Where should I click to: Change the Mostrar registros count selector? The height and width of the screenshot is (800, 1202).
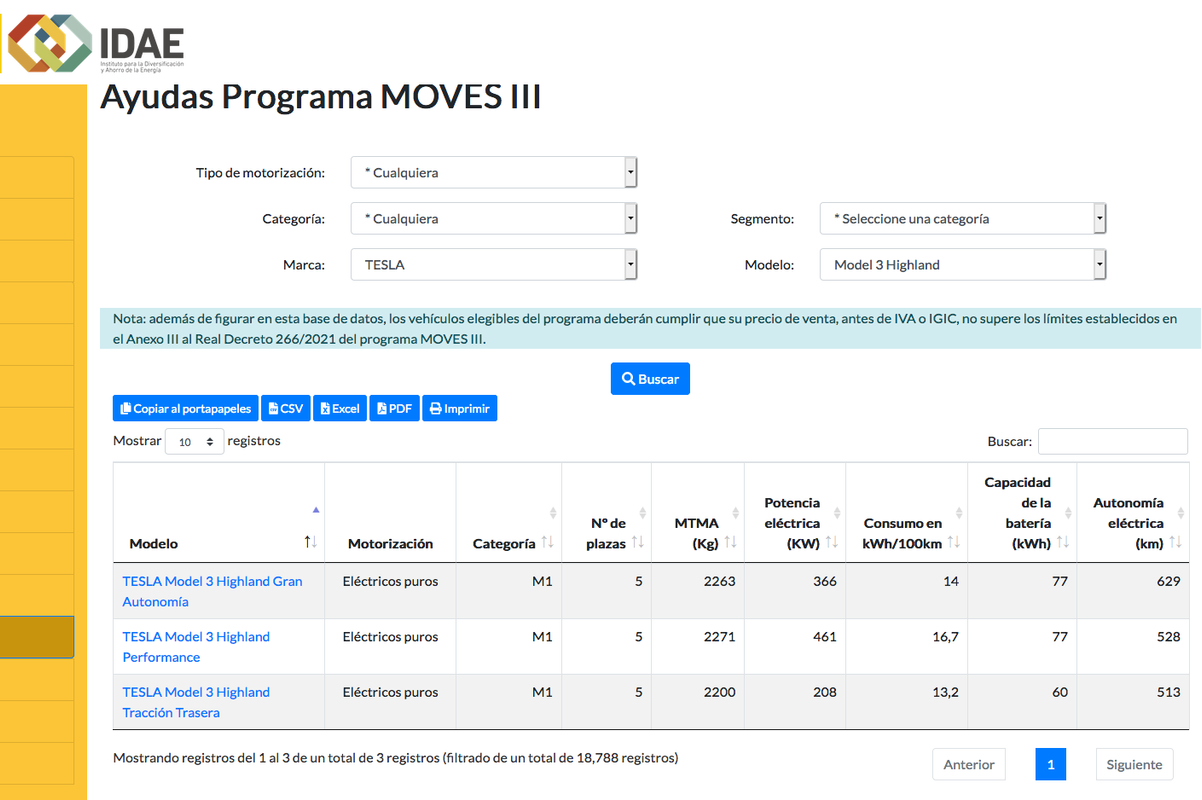coord(195,441)
